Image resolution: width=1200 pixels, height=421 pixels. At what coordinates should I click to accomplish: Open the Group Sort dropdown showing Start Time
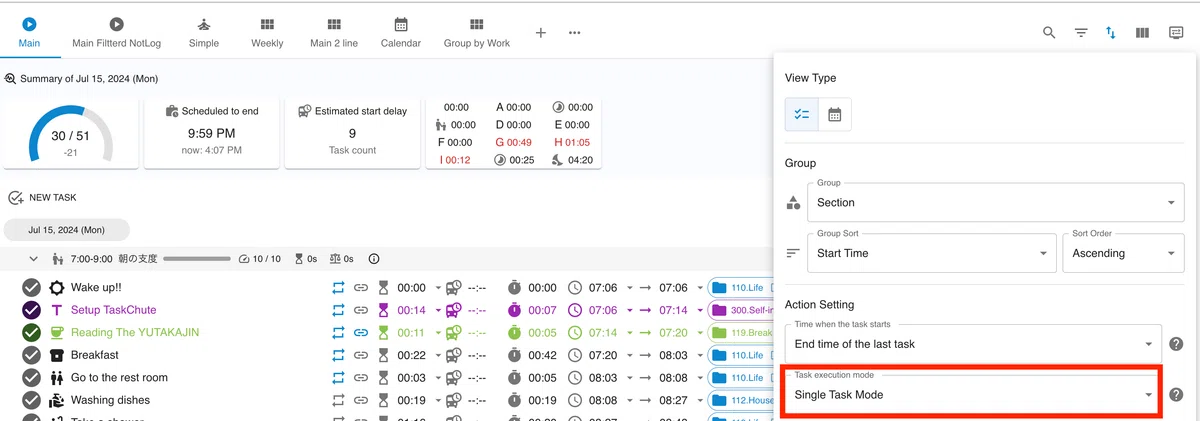pos(932,253)
